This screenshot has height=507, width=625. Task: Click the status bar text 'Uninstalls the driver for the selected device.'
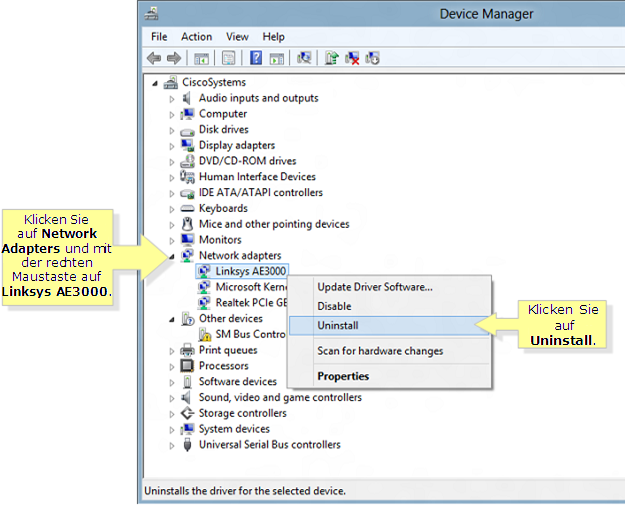(245, 491)
